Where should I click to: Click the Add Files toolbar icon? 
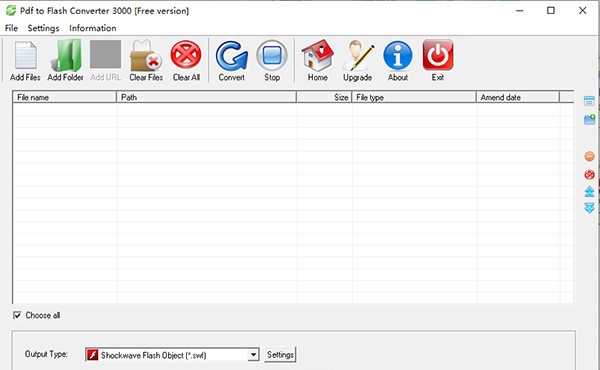[x=25, y=56]
